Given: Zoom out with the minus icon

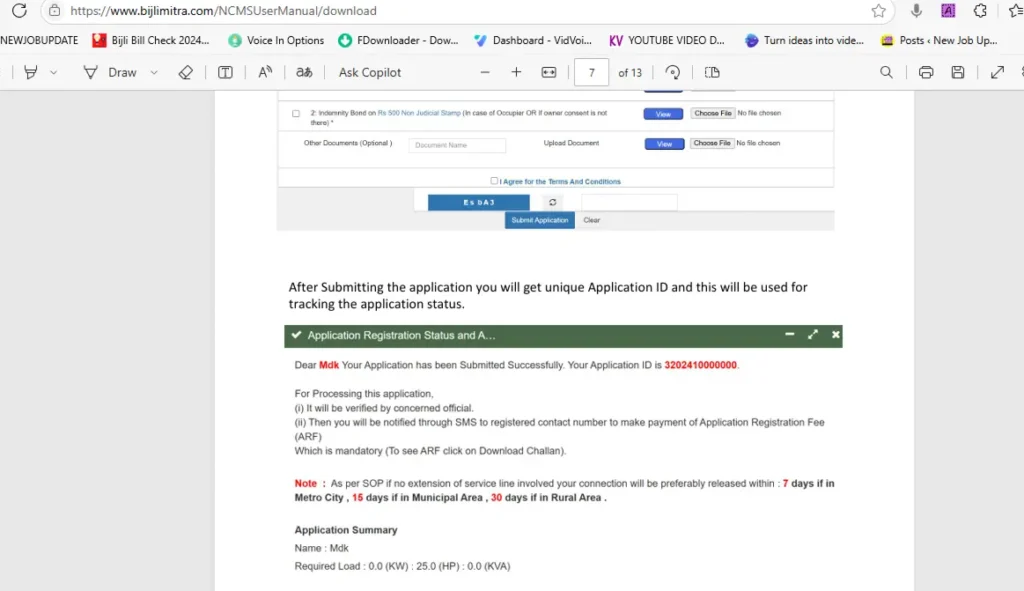Looking at the screenshot, I should (x=485, y=72).
